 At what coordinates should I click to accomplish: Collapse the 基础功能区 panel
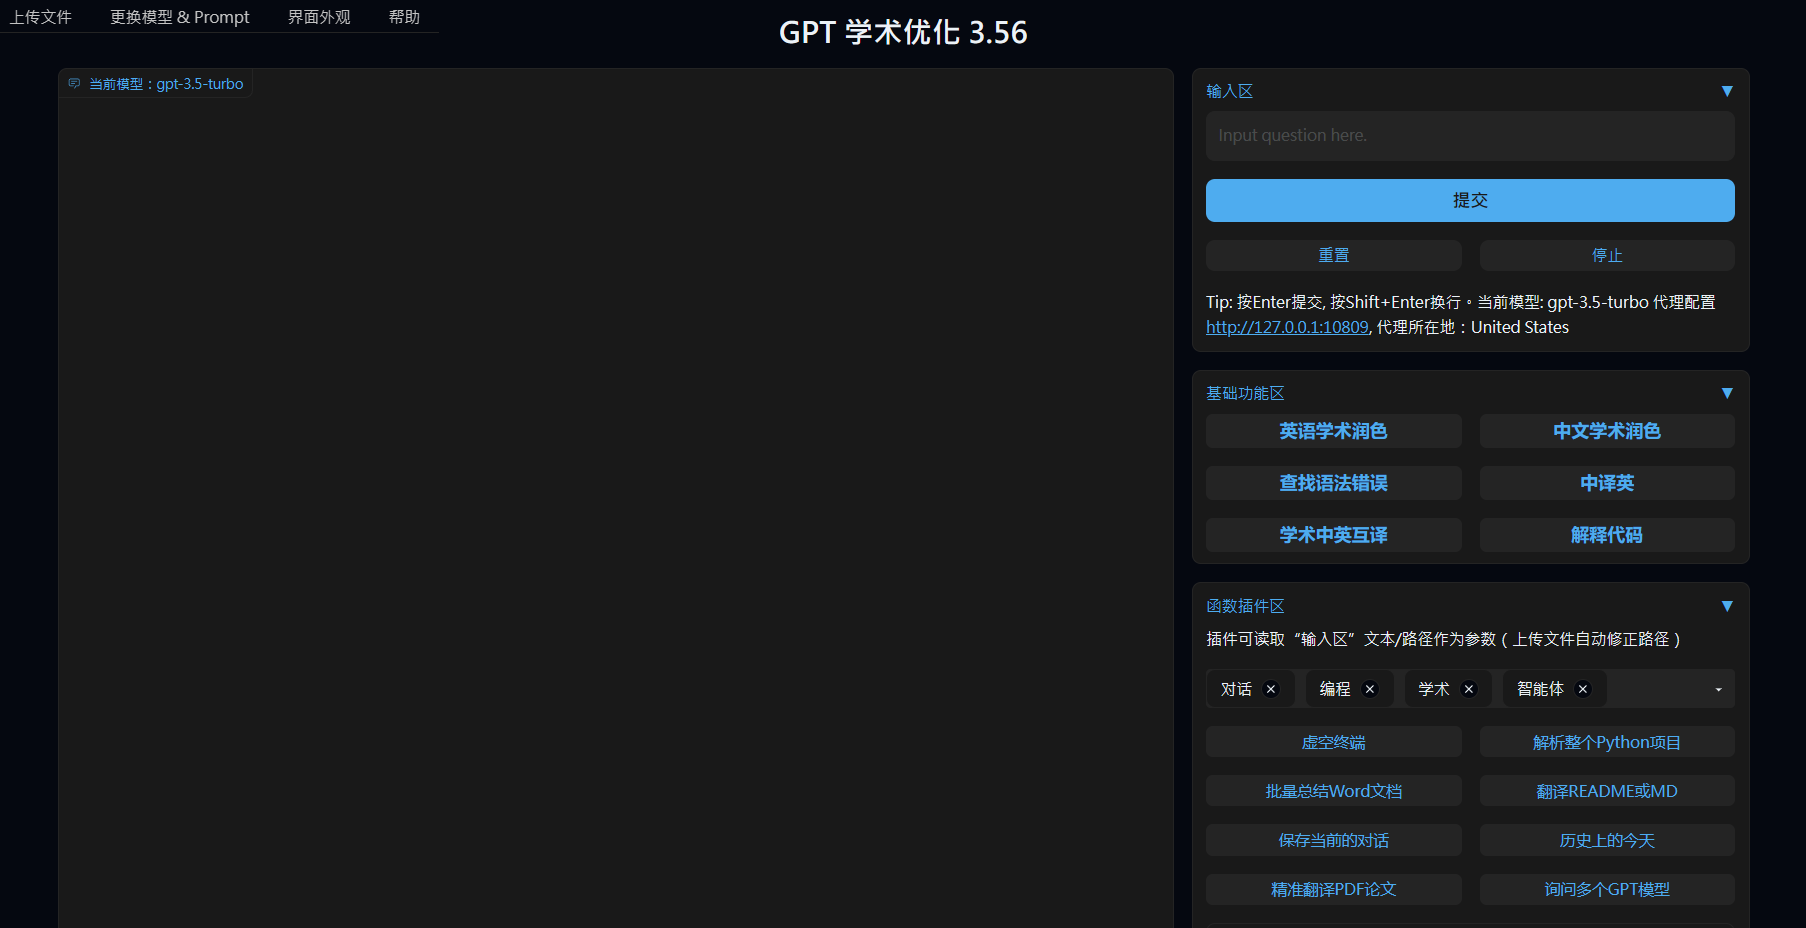tap(1727, 393)
